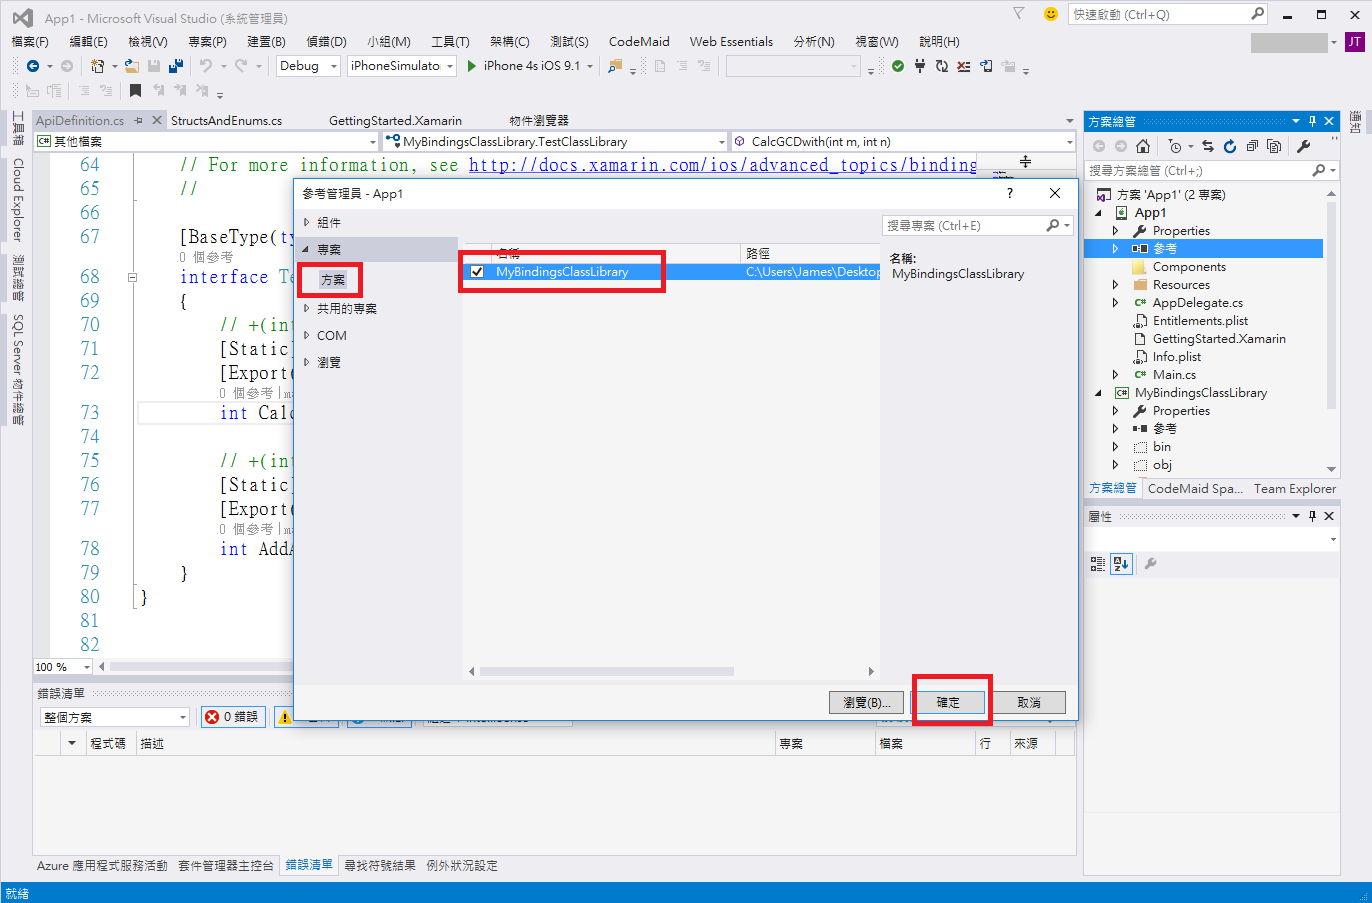Click the 瀏覽(B)... button

point(866,702)
